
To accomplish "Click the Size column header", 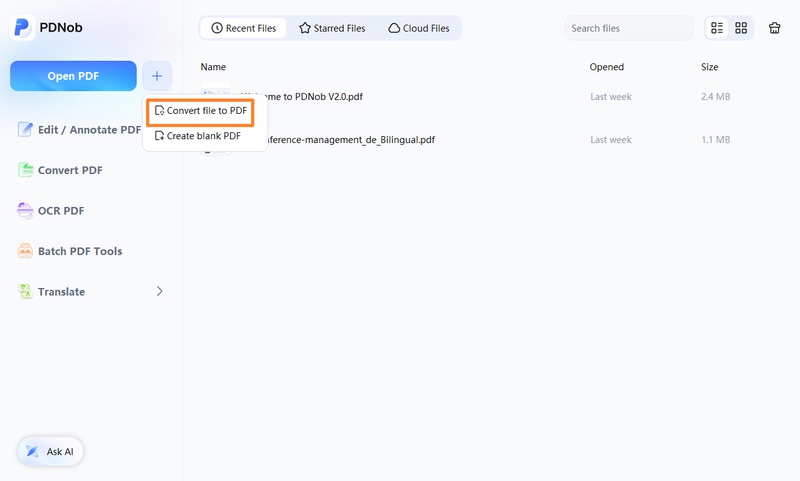I will (x=710, y=67).
